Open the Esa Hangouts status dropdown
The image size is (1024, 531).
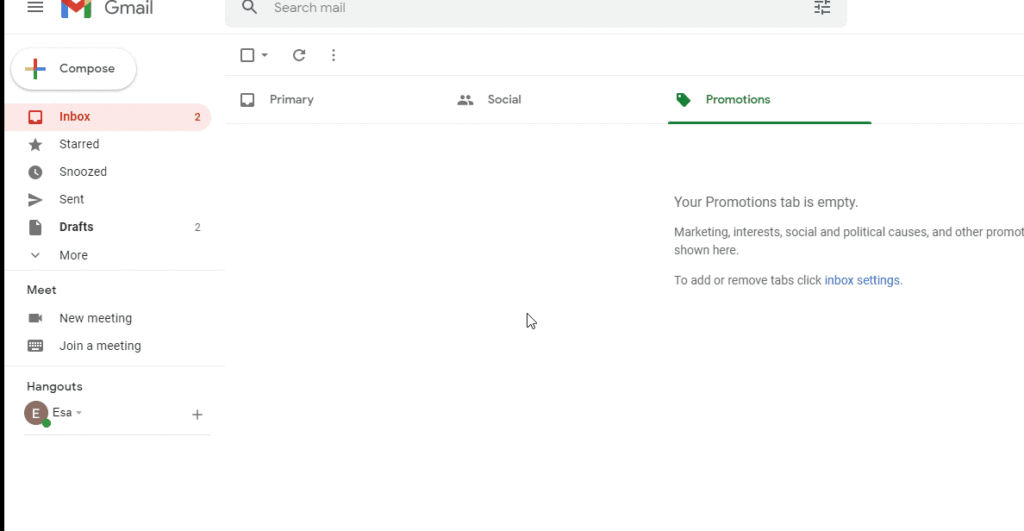pos(79,413)
